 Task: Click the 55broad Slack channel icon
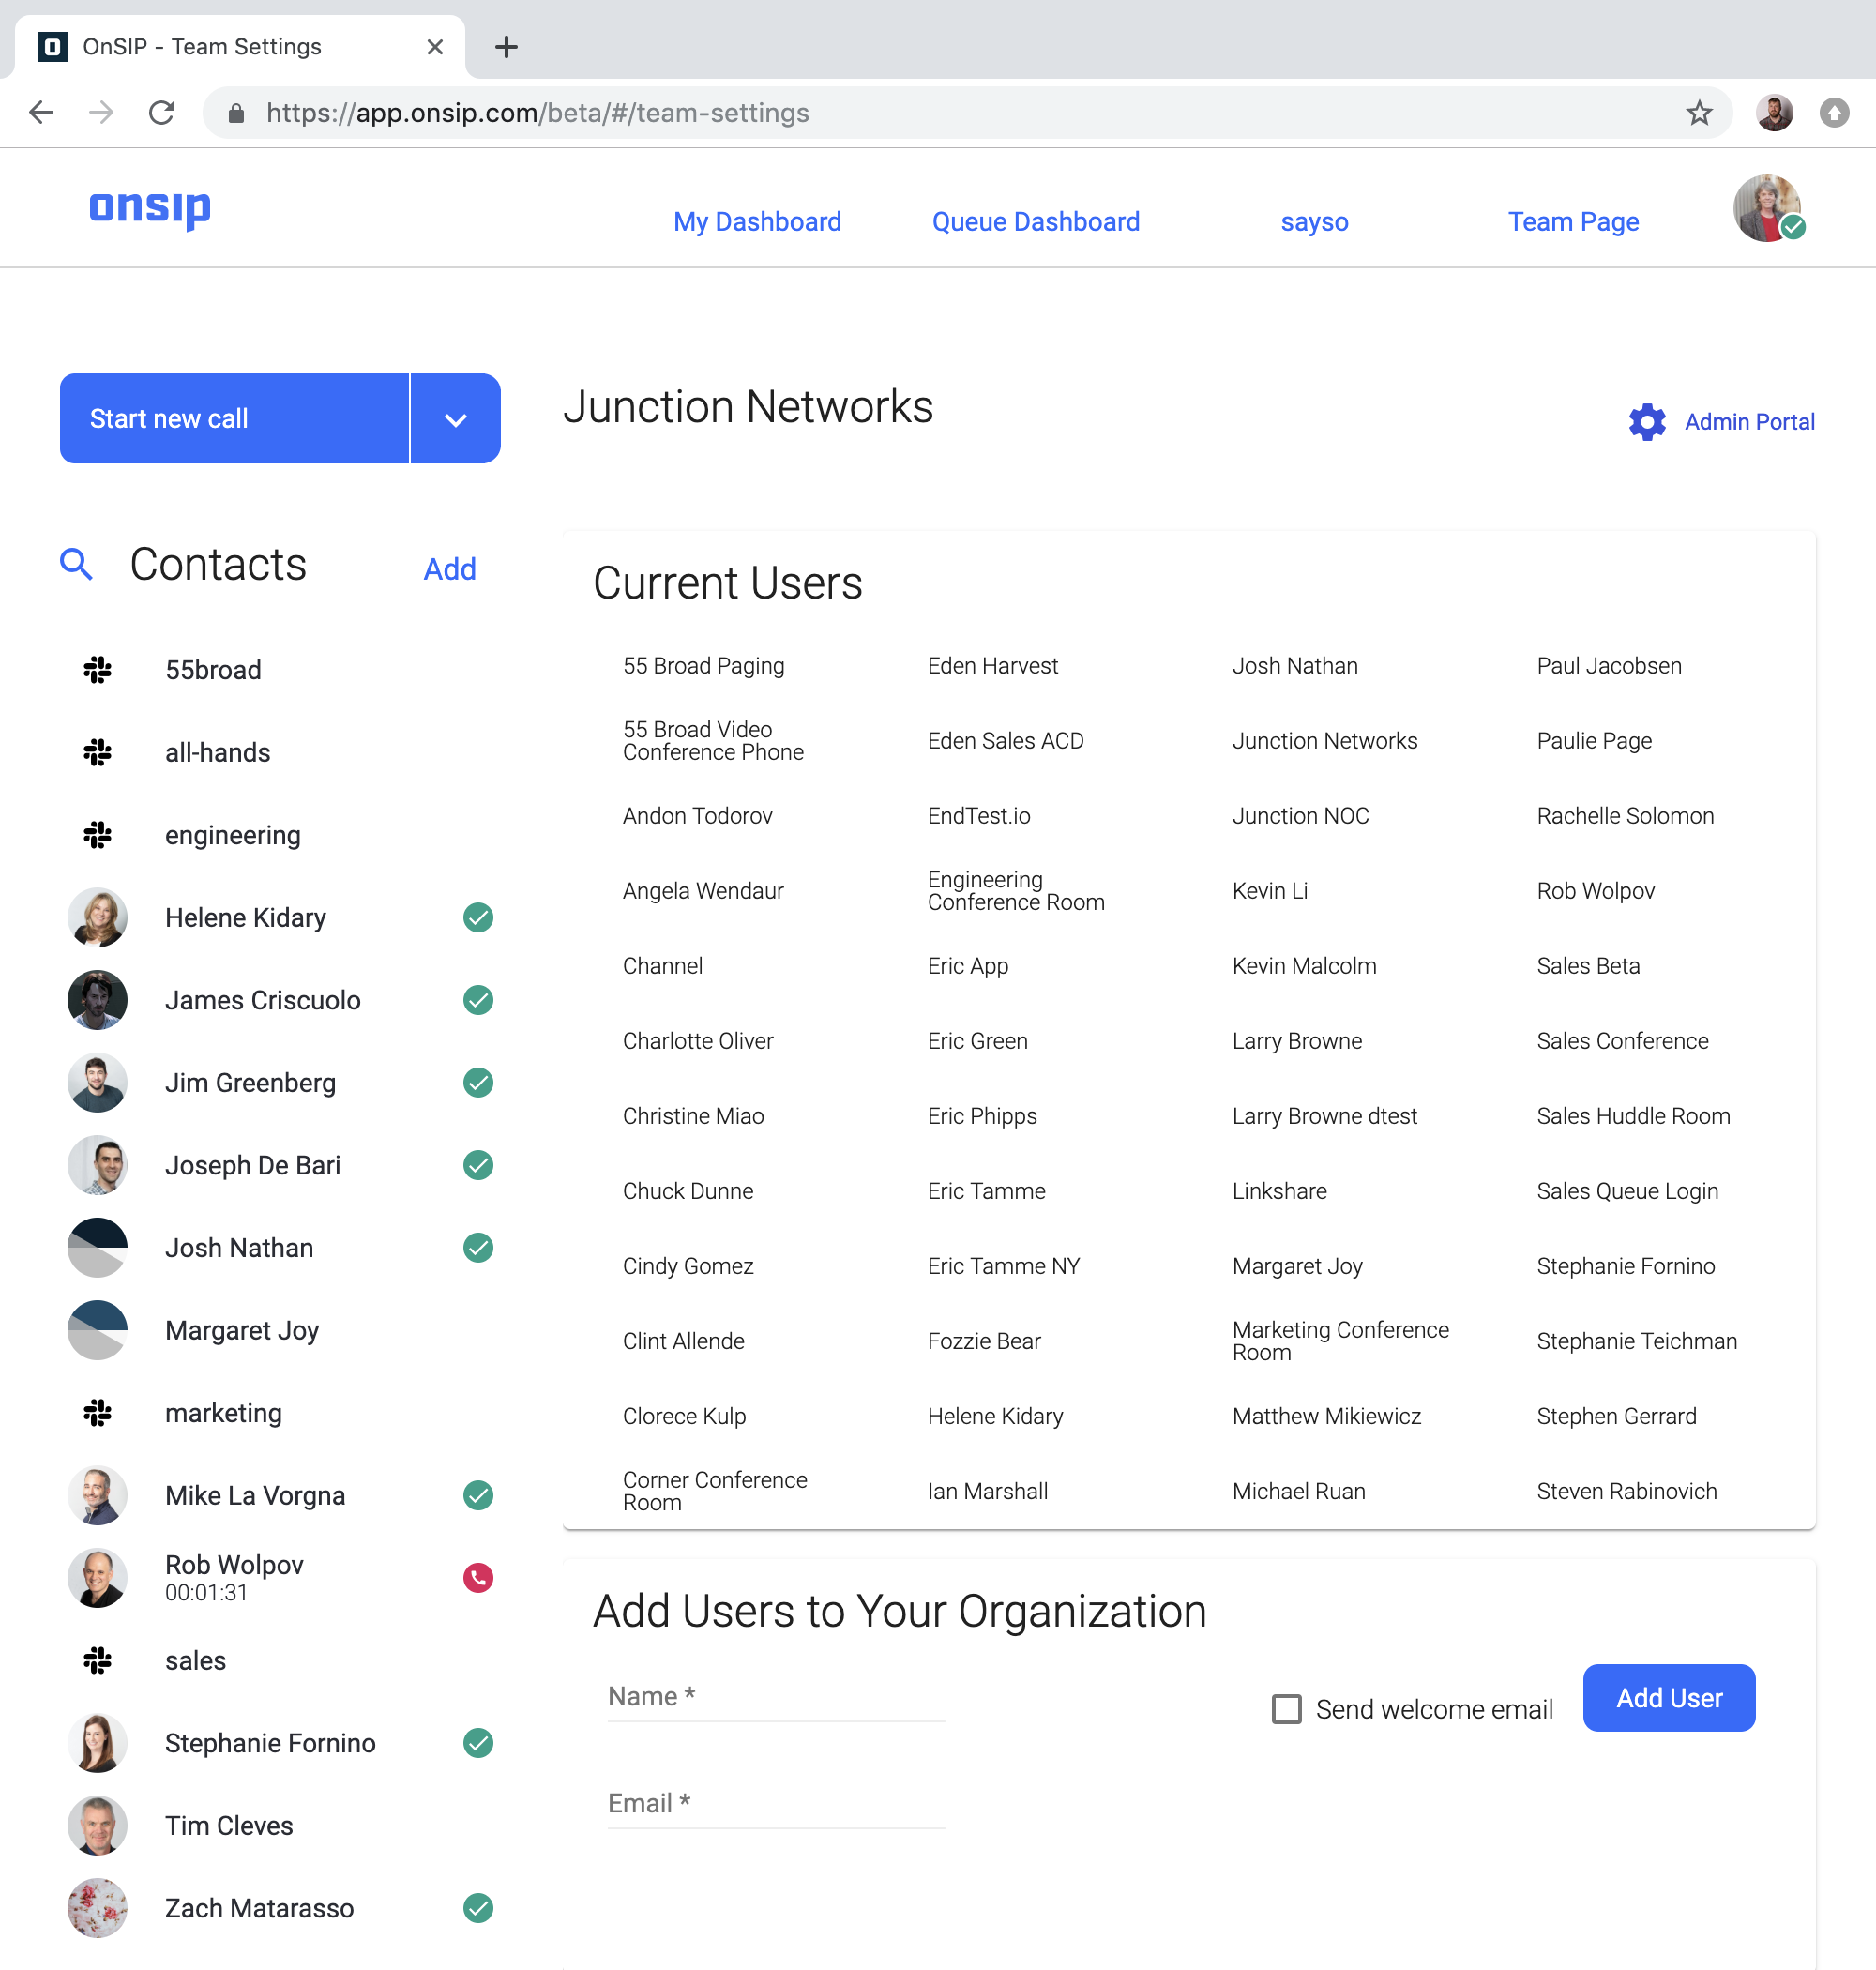tap(97, 670)
